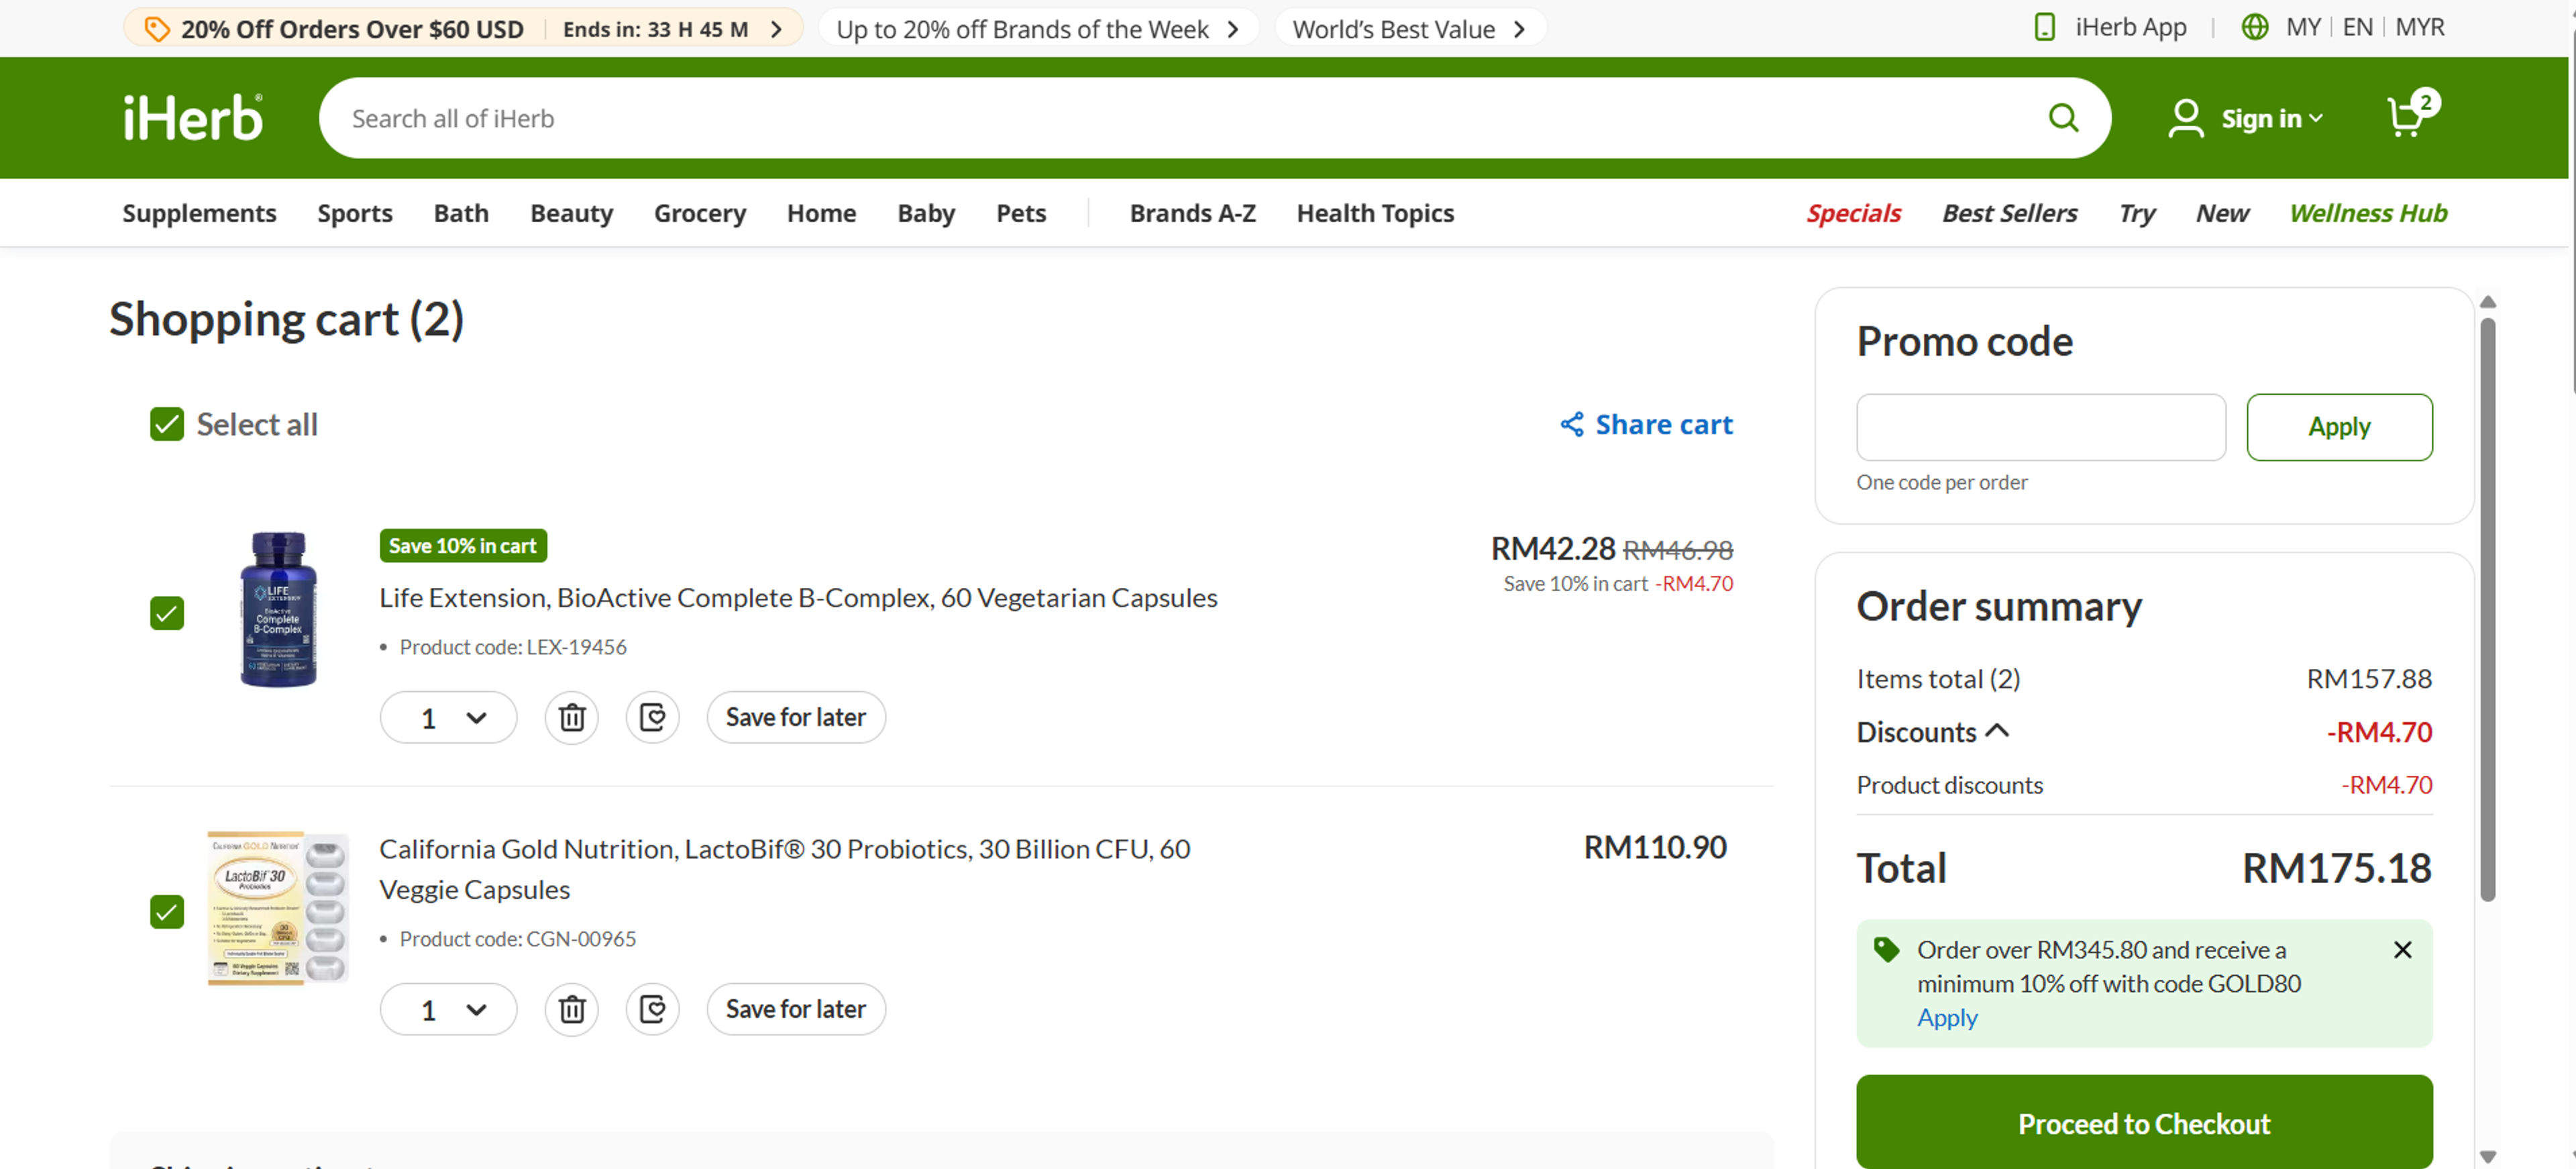The image size is (2576, 1169).
Task: Open the Supplements menu
Action: (199, 213)
